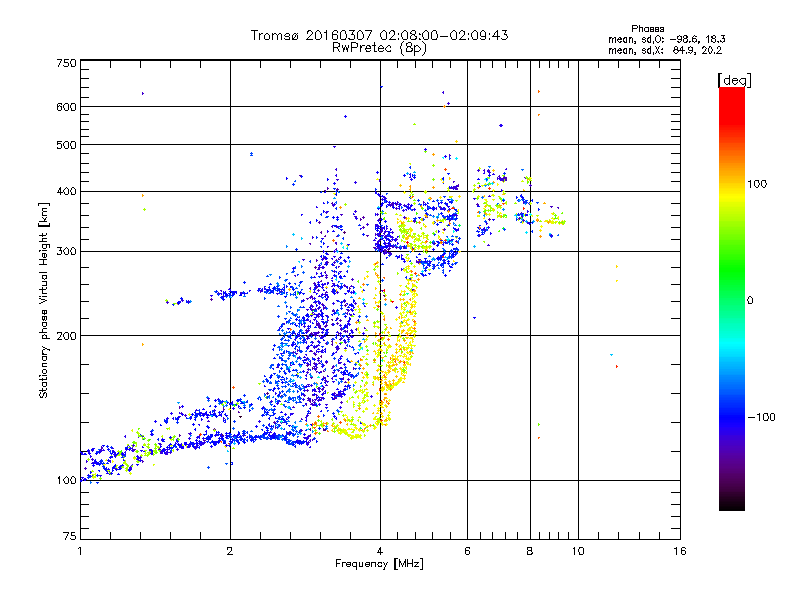Click the x-axis label 'Frequency [MHz]'

click(x=379, y=564)
